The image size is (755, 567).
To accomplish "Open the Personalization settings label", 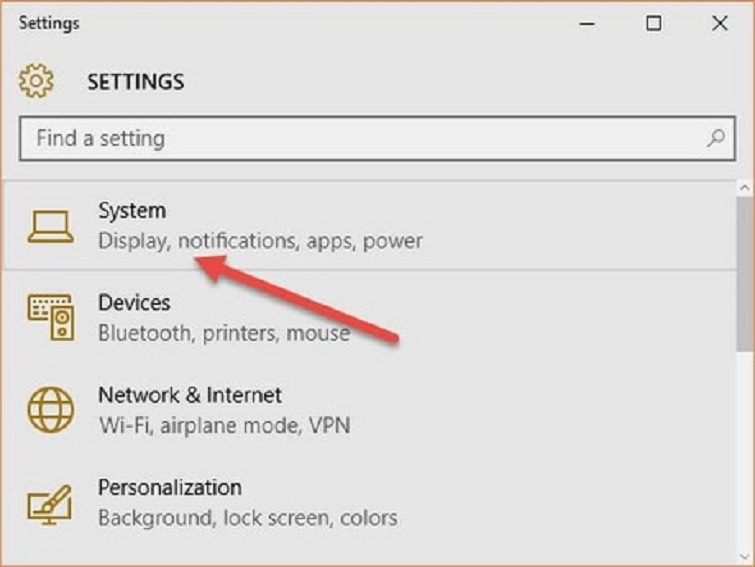I will [169, 487].
